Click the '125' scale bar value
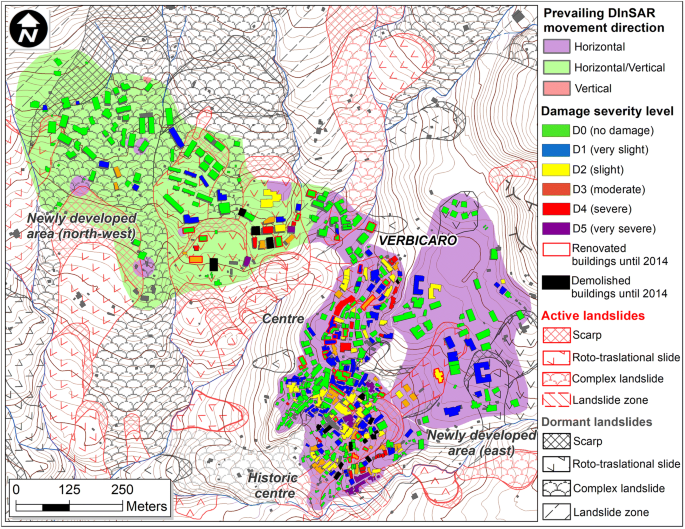The width and height of the screenshot is (685, 529). 70,489
